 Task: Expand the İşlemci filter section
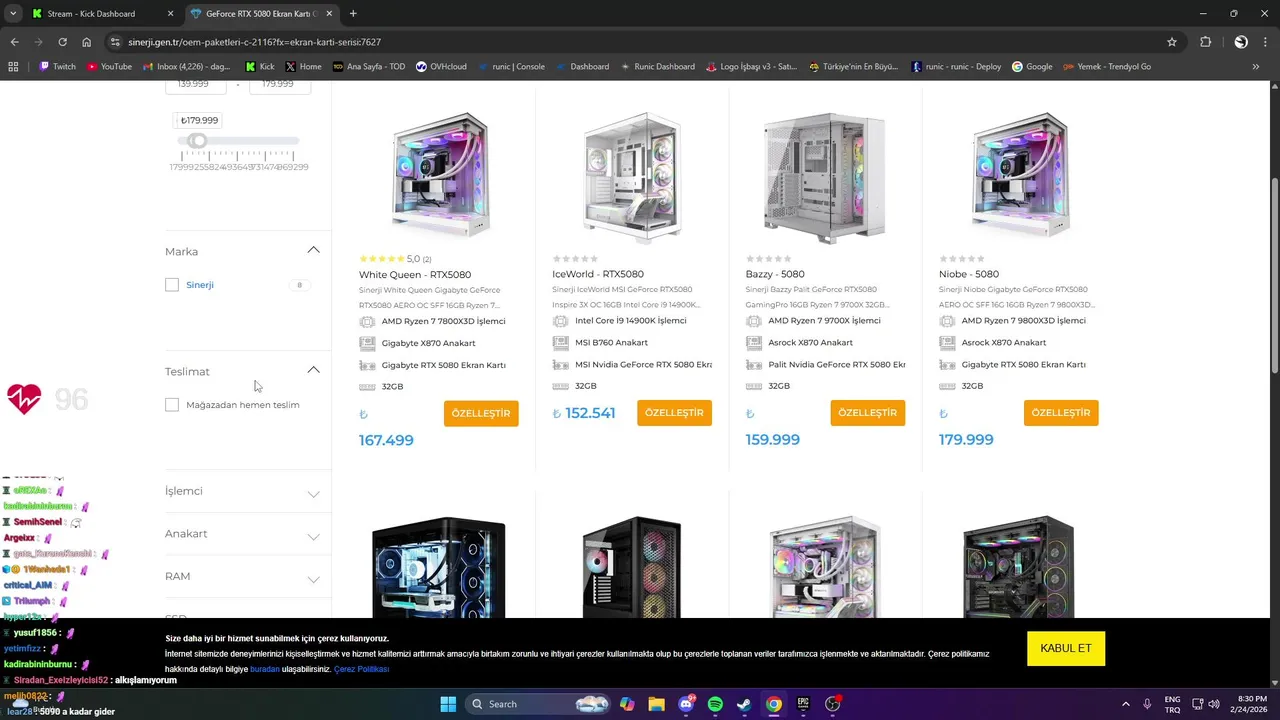coord(313,494)
